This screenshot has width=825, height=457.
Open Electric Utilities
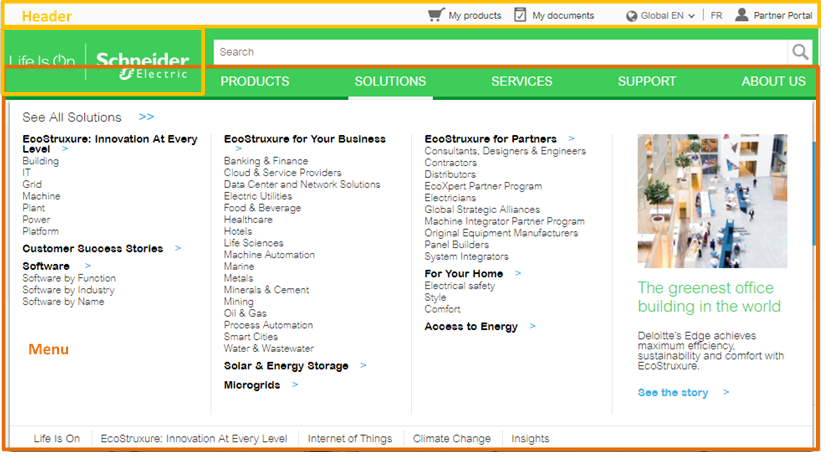[258, 196]
